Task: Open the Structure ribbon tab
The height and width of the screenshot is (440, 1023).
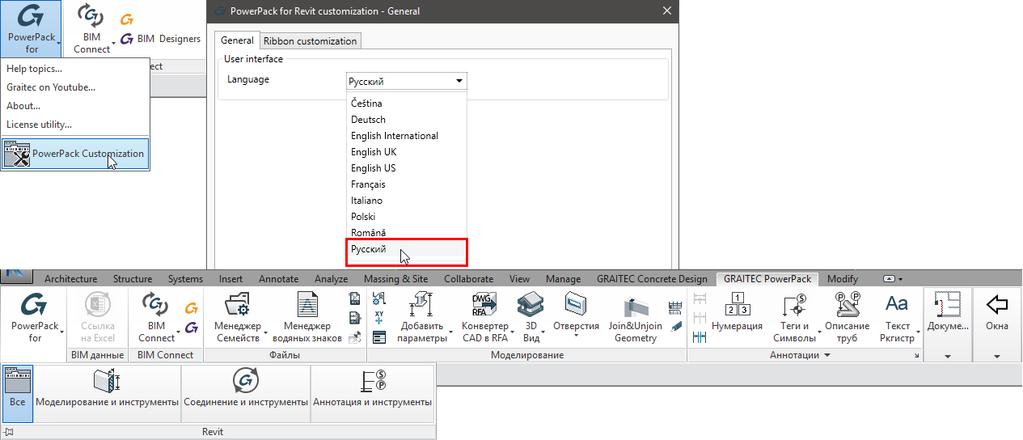Action: tap(132, 279)
